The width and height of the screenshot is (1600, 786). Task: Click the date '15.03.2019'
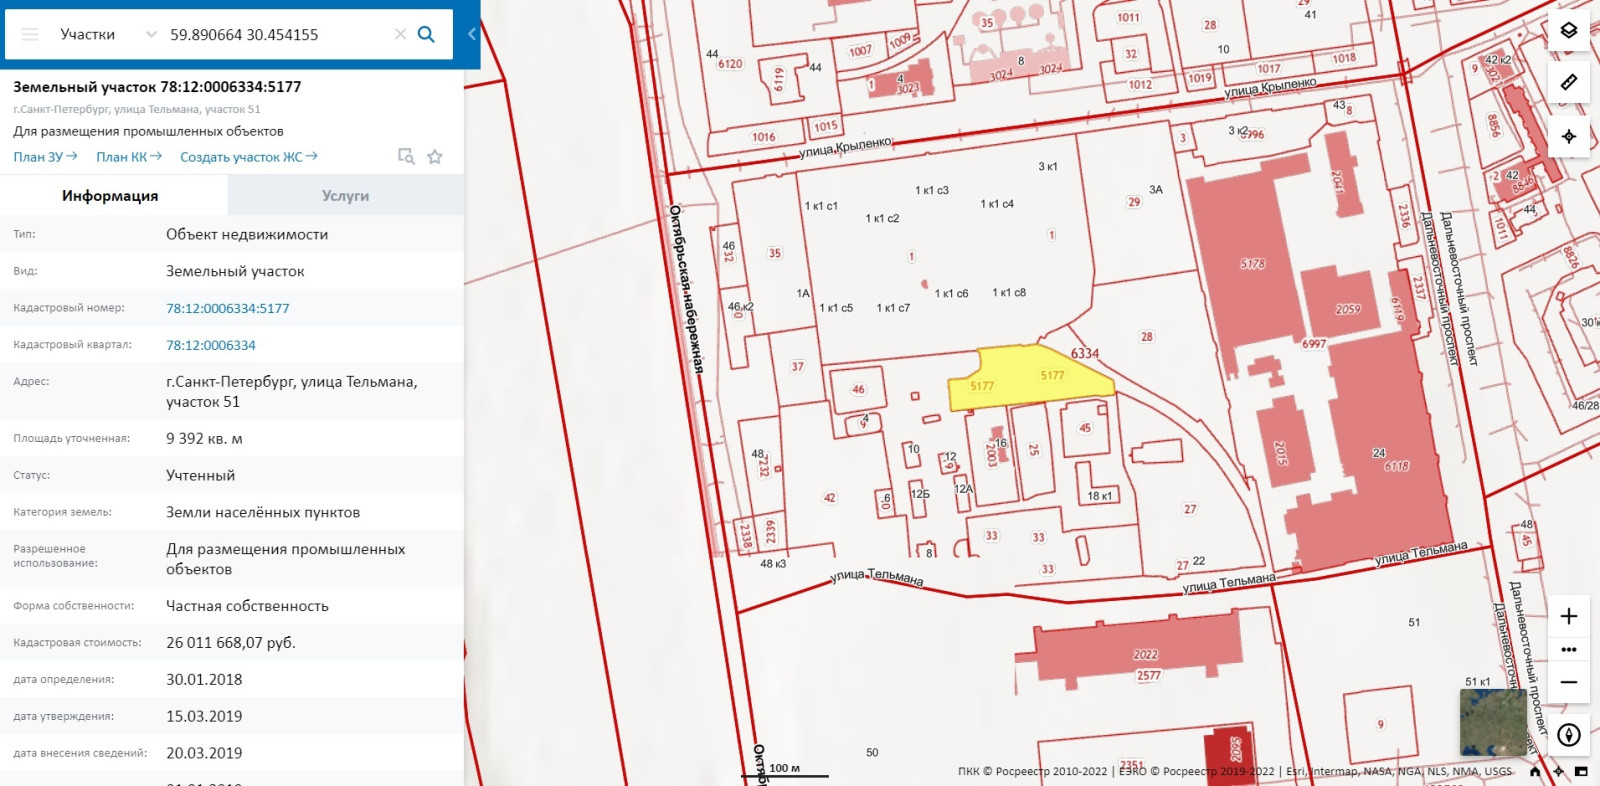[x=204, y=716]
